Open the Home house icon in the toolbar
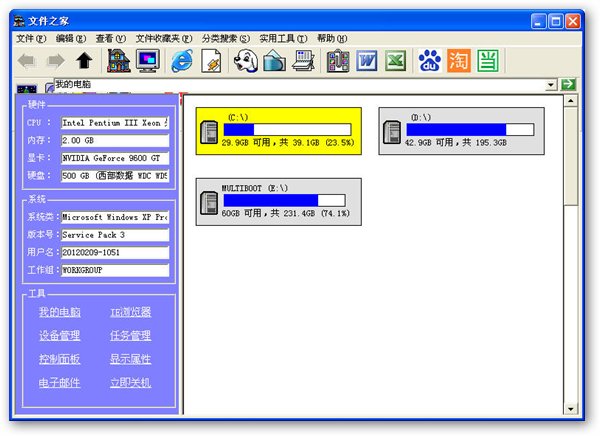This screenshot has height=436, width=600. click(x=118, y=60)
